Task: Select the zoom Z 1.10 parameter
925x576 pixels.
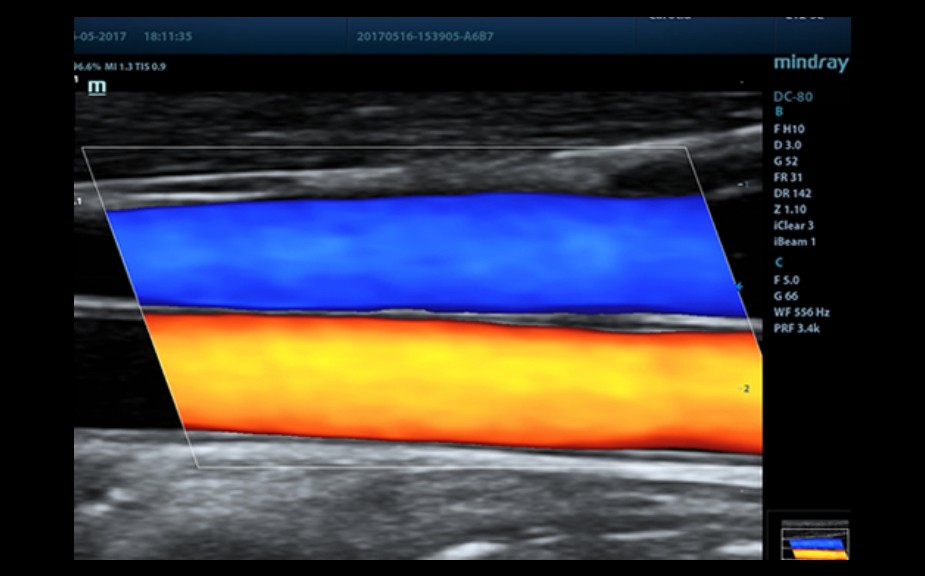Action: pos(790,209)
